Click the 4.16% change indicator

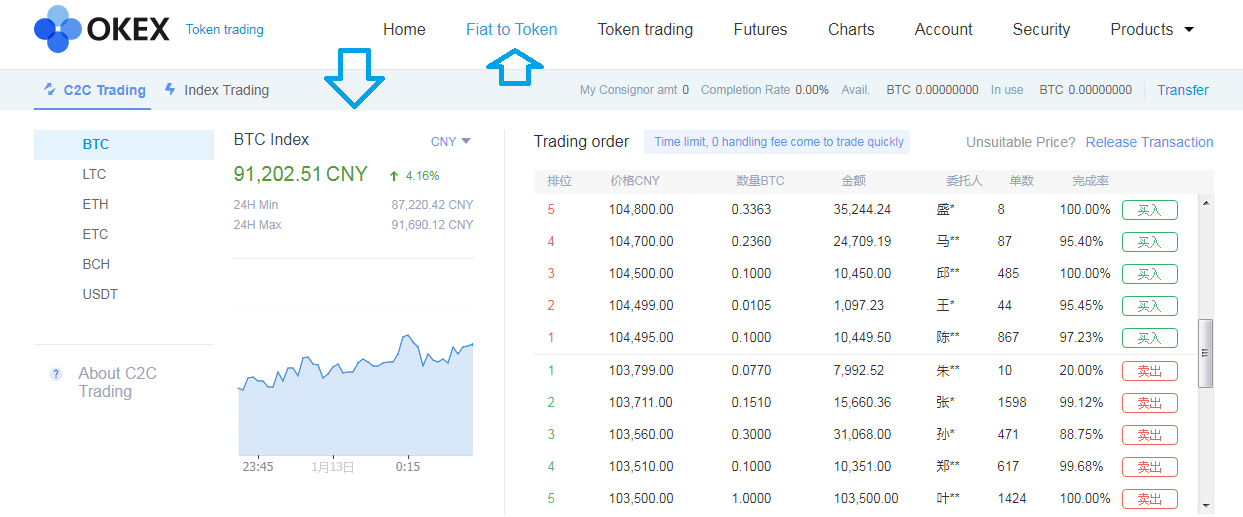415,176
